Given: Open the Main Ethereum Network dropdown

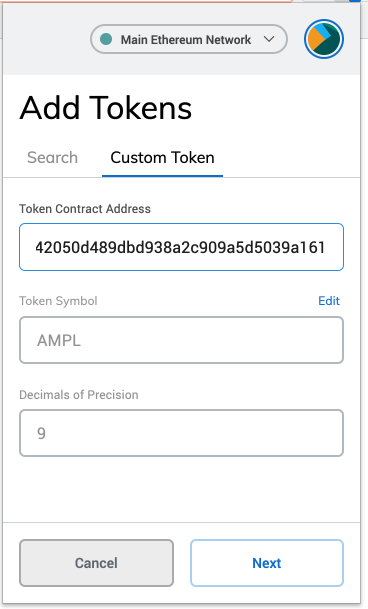Looking at the screenshot, I should click(189, 39).
